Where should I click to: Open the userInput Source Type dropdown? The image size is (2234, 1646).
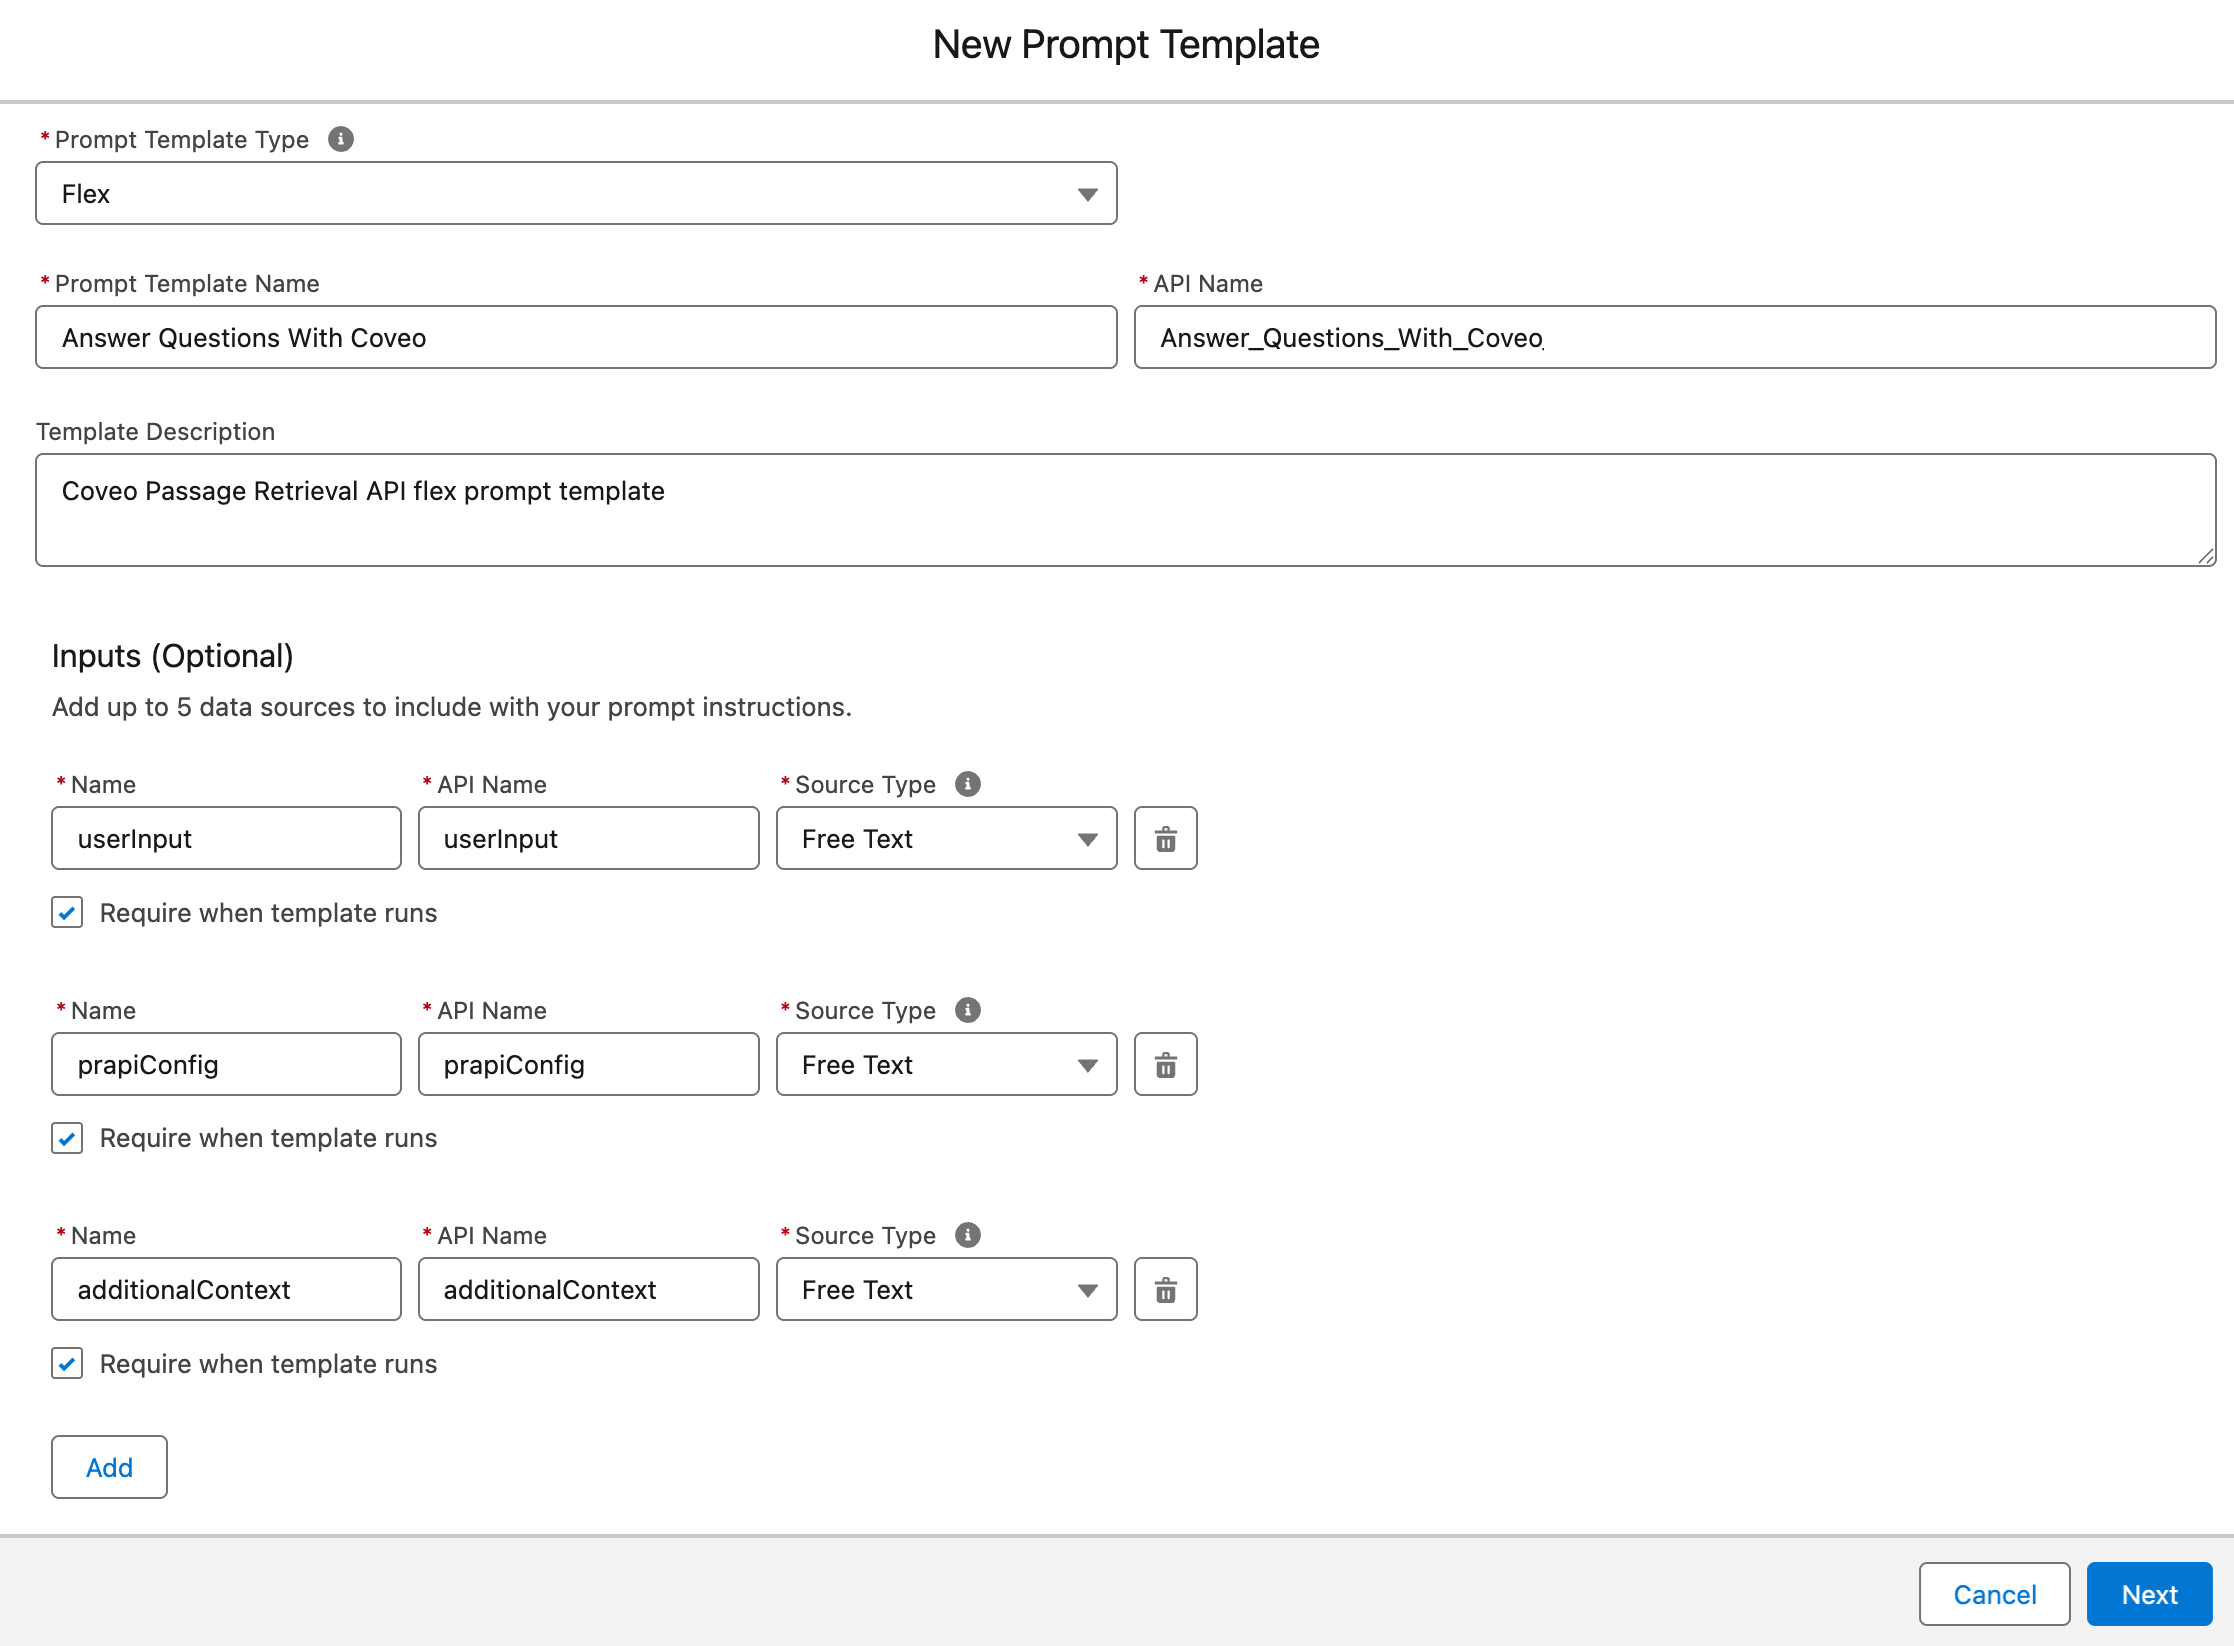tap(946, 839)
